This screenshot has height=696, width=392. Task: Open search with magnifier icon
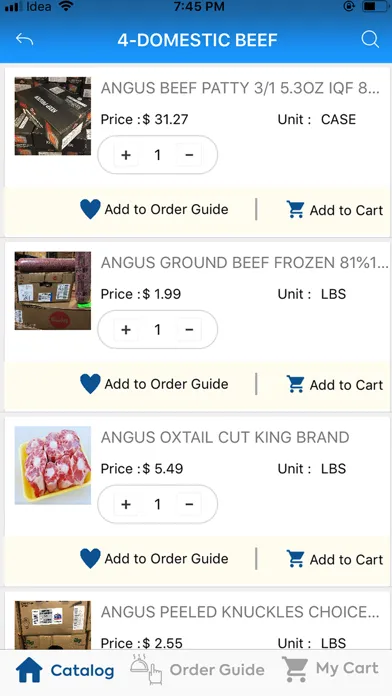370,40
